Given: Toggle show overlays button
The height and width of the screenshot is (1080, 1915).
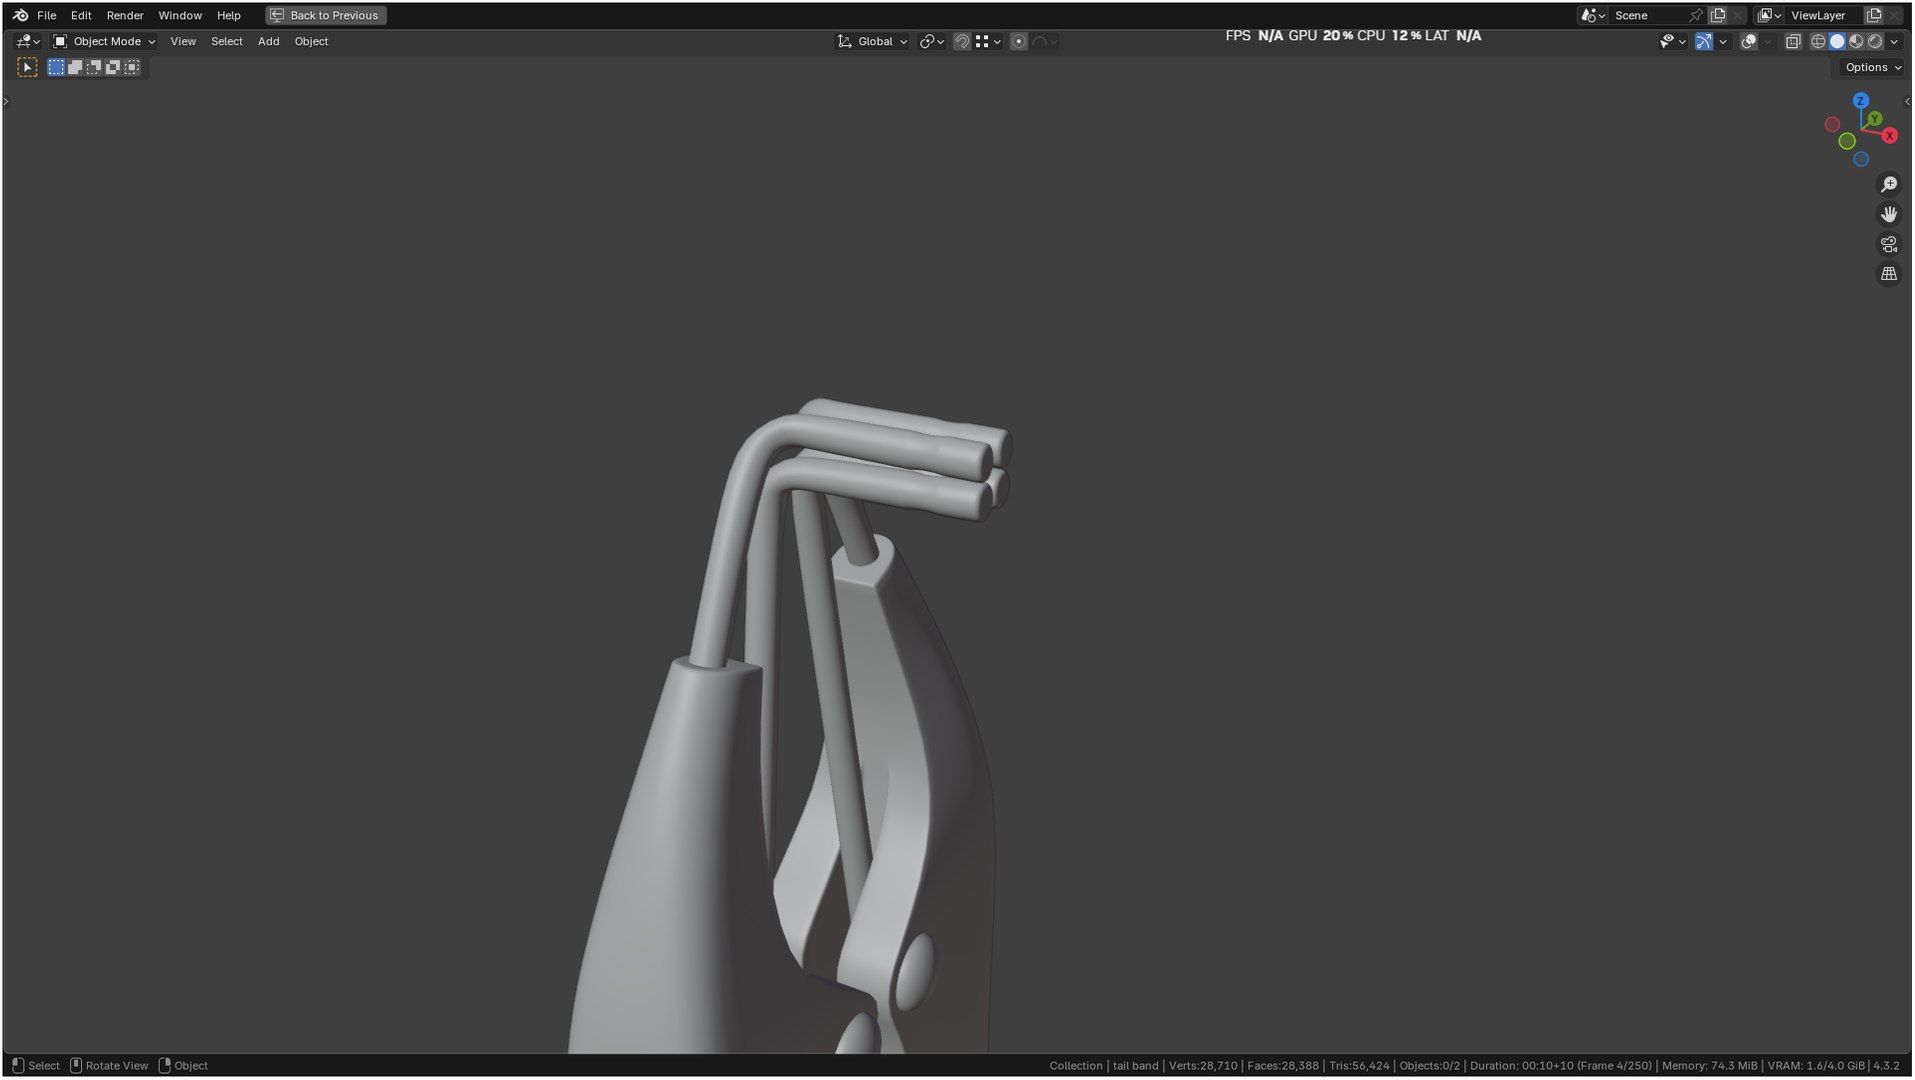Looking at the screenshot, I should click(1748, 42).
